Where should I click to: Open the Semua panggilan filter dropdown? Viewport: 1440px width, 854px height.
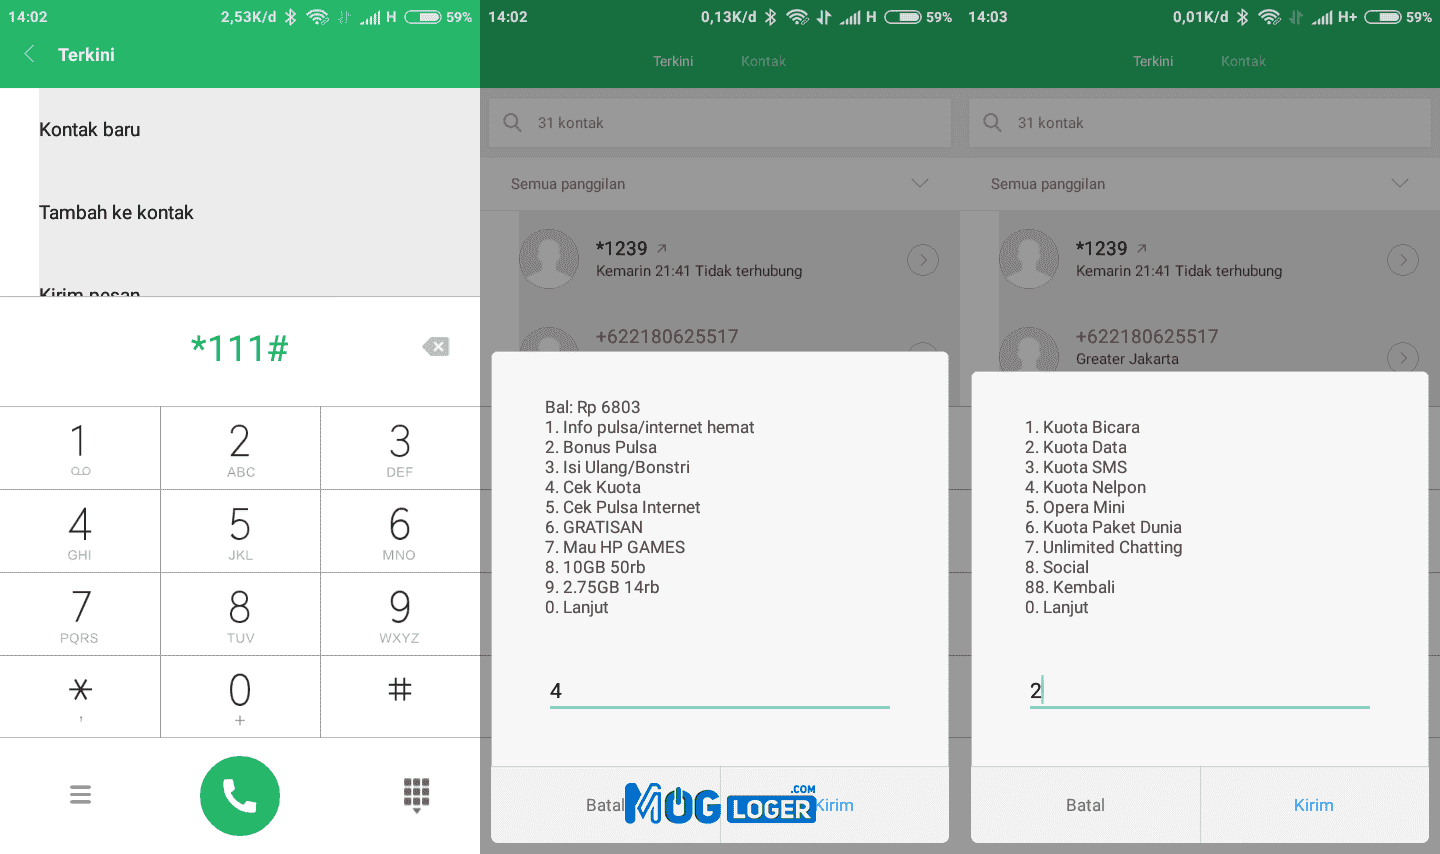[919, 184]
